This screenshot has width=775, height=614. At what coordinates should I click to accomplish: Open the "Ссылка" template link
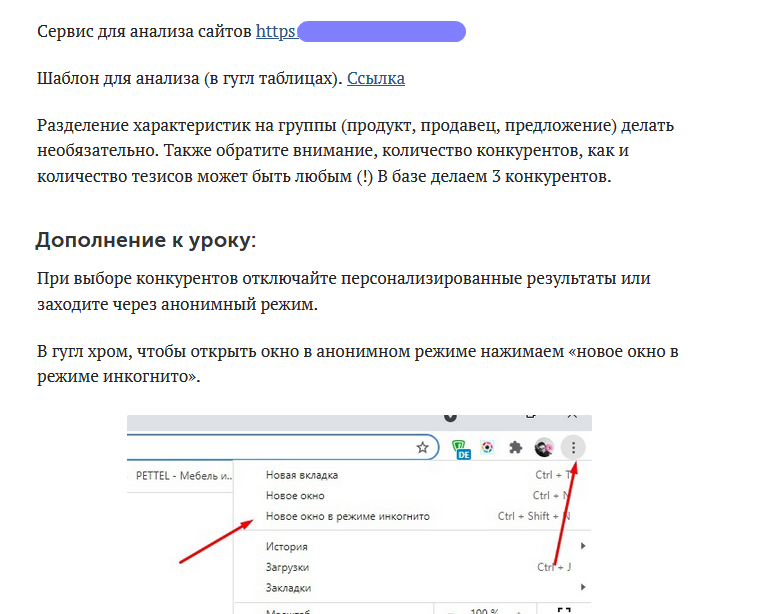click(x=375, y=78)
